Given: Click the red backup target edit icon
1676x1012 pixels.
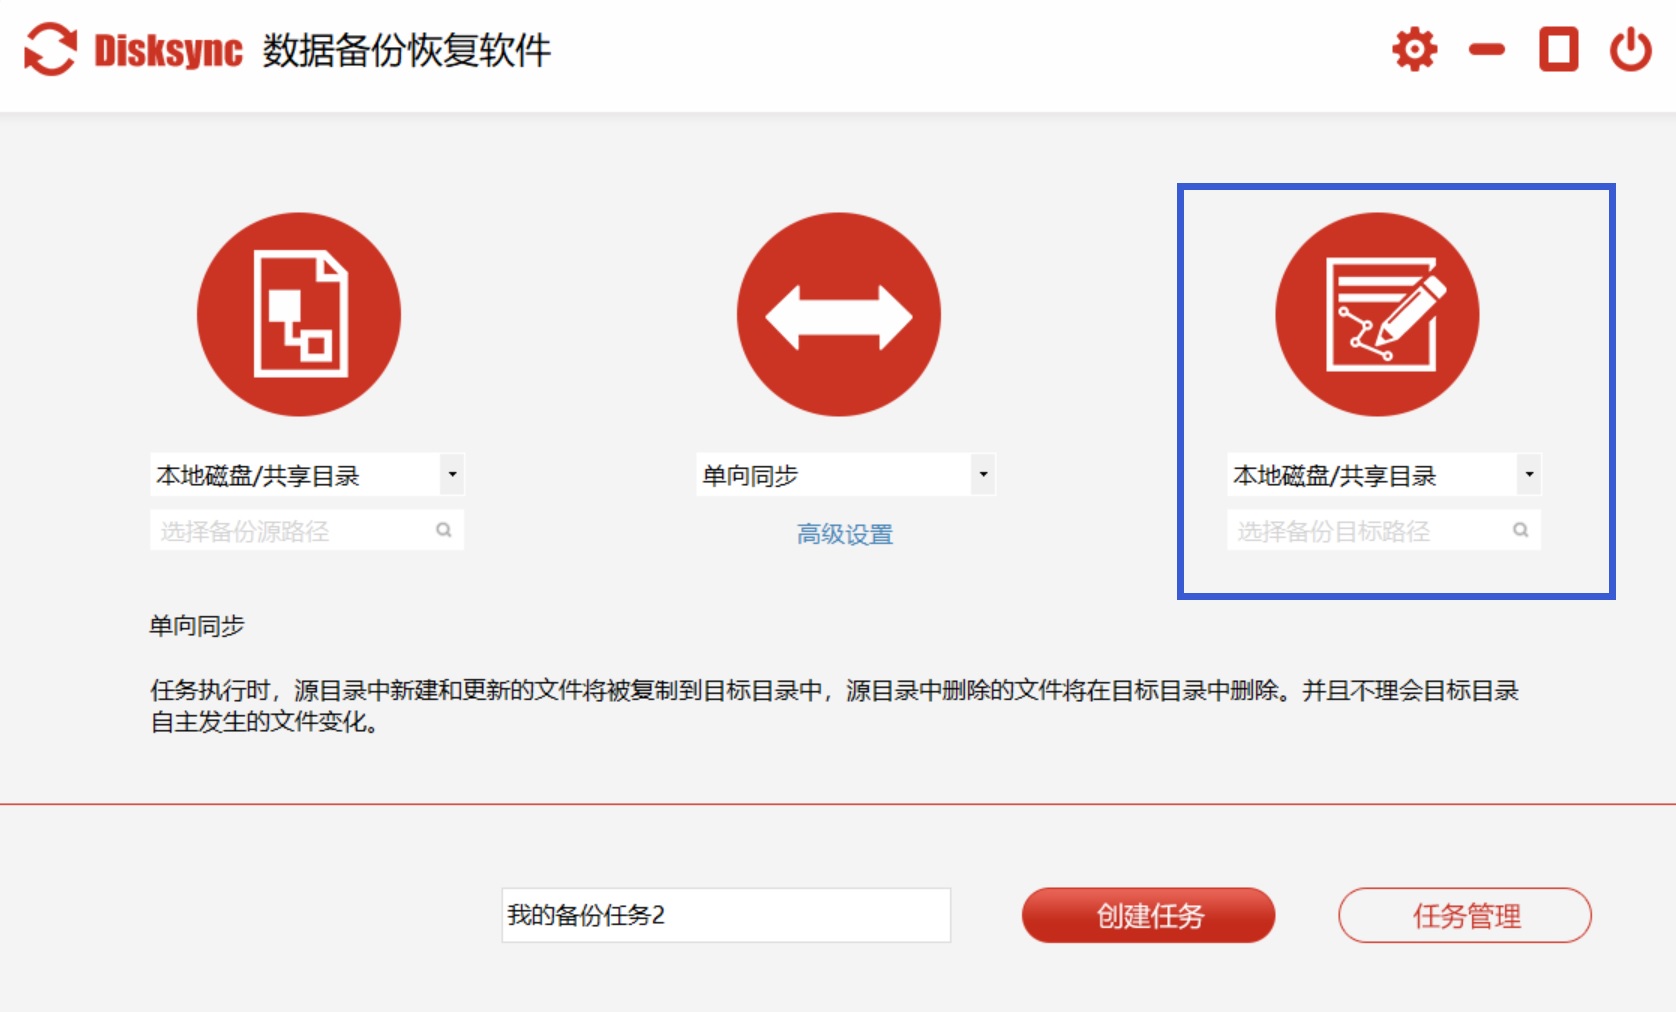Looking at the screenshot, I should point(1377,314).
